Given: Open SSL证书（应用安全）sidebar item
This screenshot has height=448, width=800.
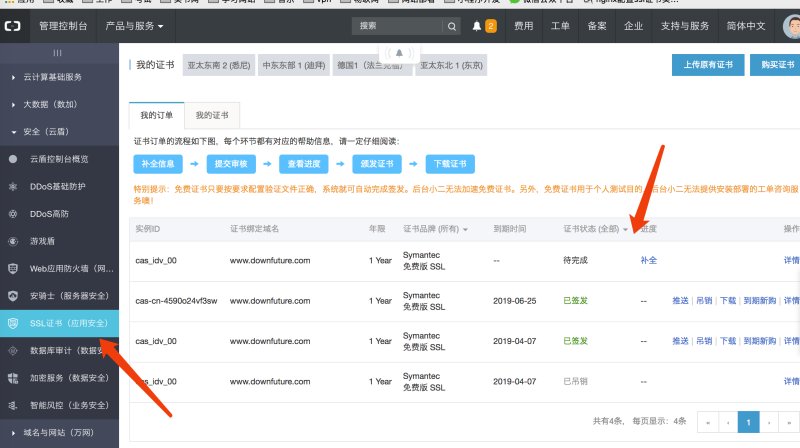Looking at the screenshot, I should [x=59, y=323].
